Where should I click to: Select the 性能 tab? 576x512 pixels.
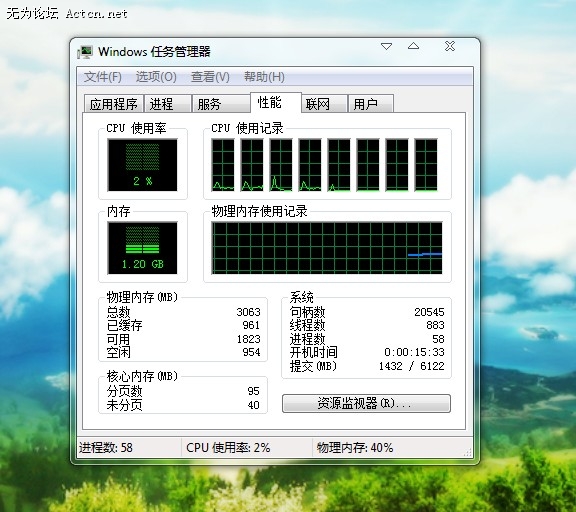[276, 102]
